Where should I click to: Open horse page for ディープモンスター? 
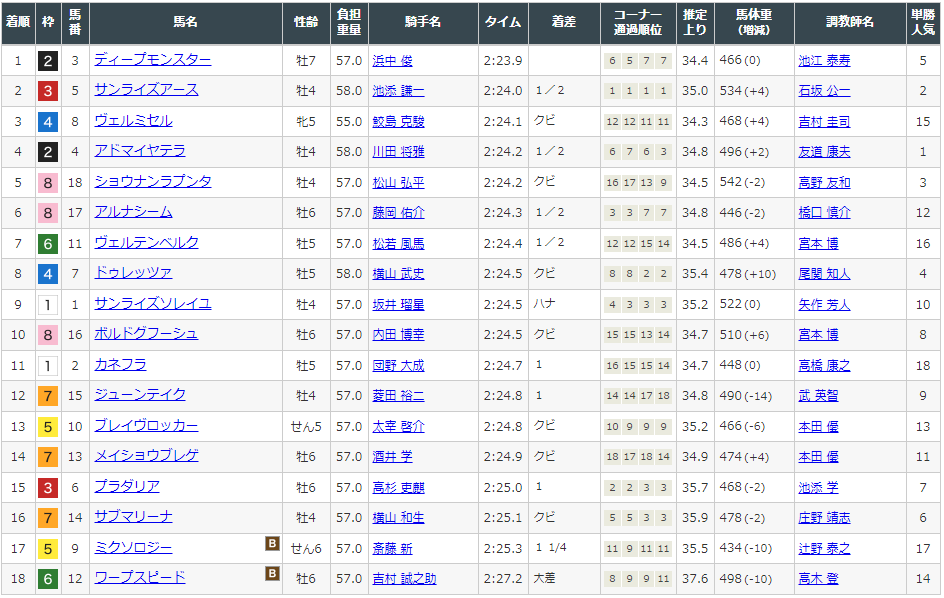point(152,60)
